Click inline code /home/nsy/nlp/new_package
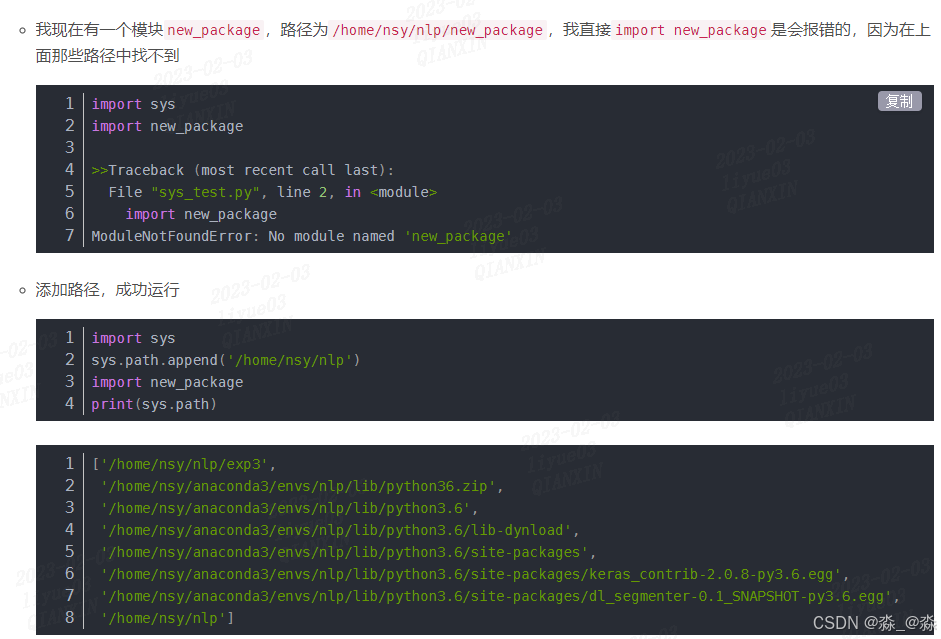941x639 pixels. (437, 30)
